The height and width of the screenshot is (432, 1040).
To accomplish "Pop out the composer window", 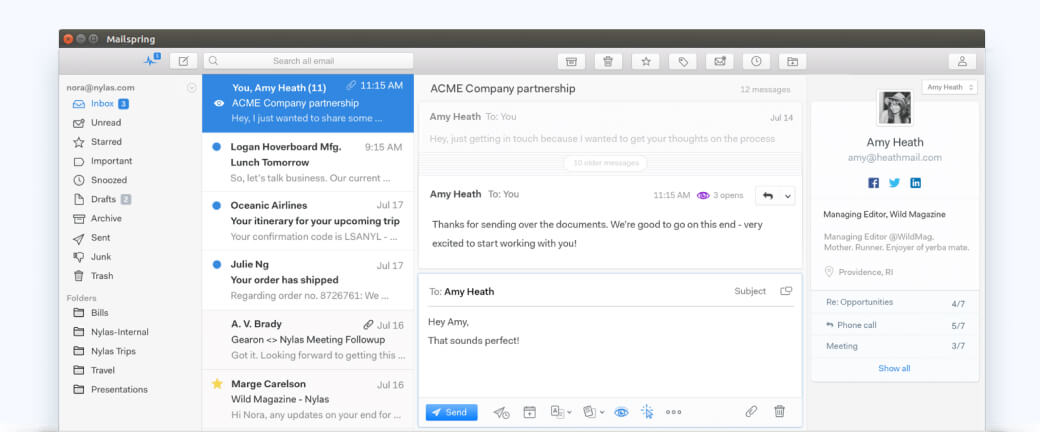I will pyautogui.click(x=786, y=291).
